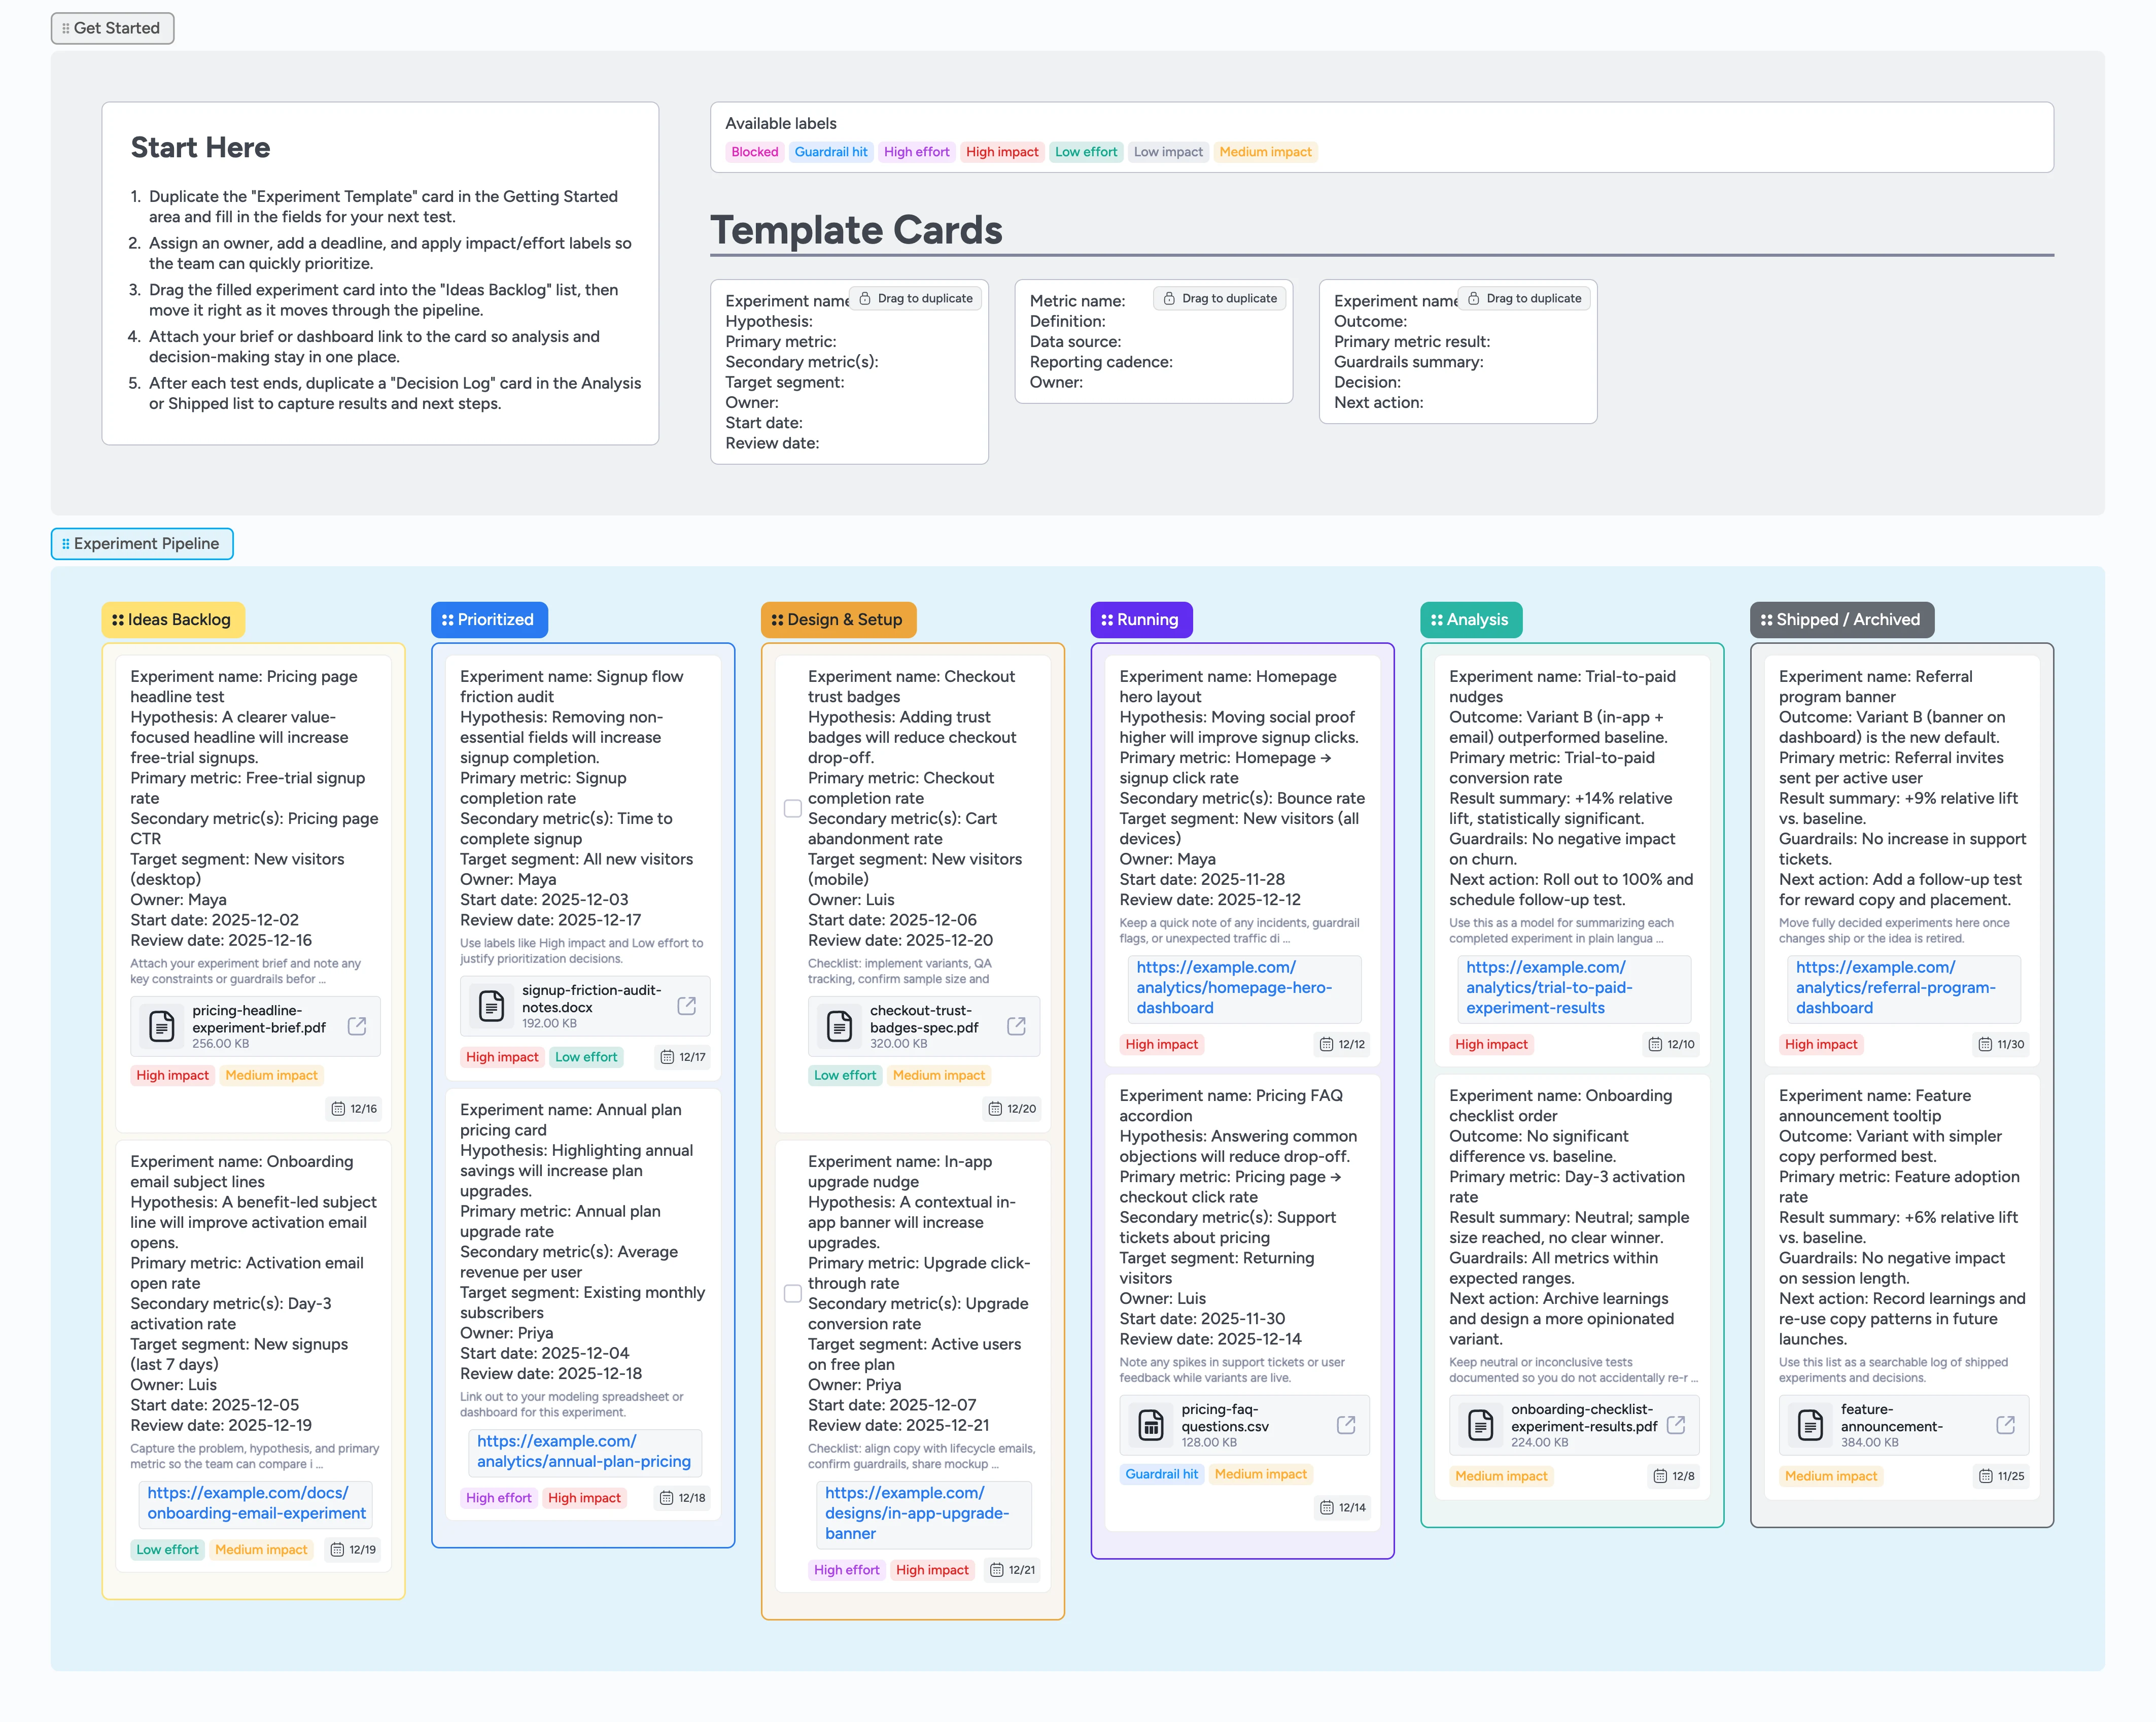Click the external link icon on onboarding-checklist-experiment-results.pdf
The image size is (2156, 1722).
tap(1677, 1424)
